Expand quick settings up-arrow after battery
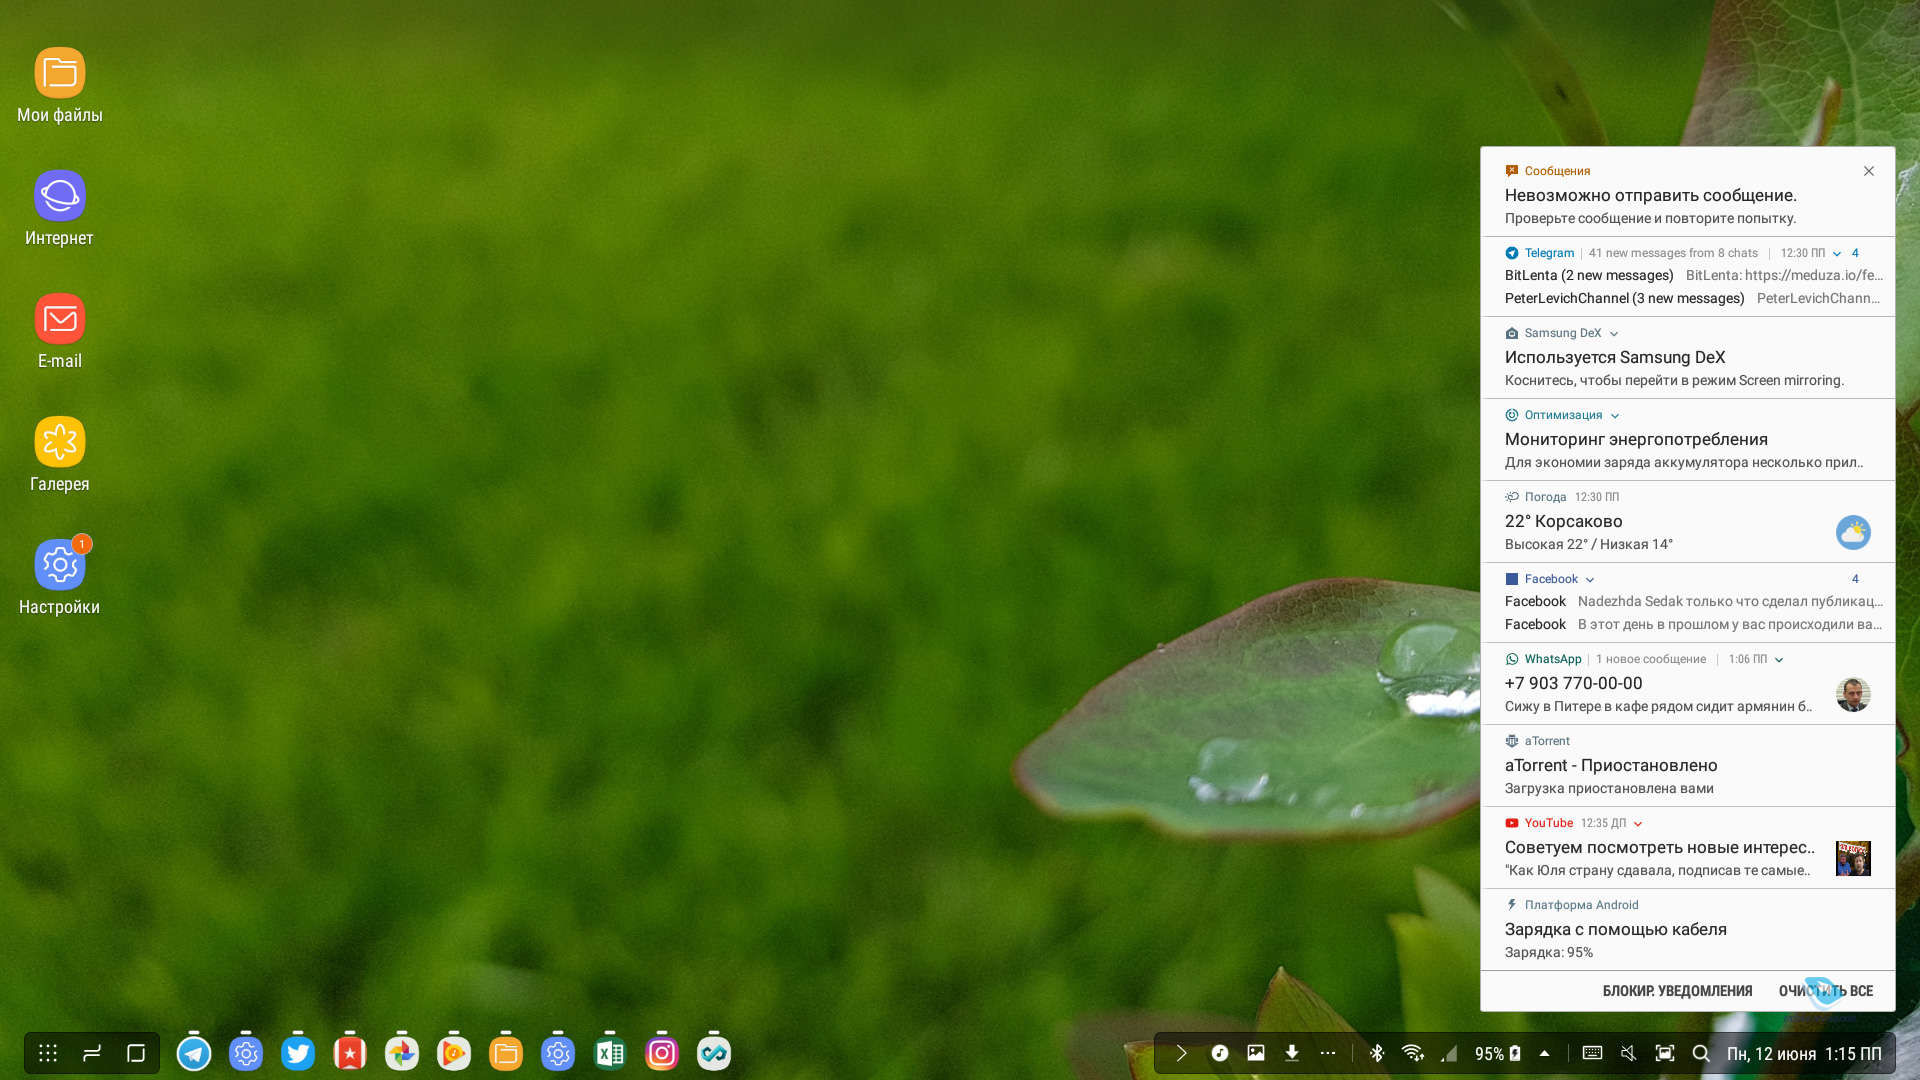 pos(1544,1053)
